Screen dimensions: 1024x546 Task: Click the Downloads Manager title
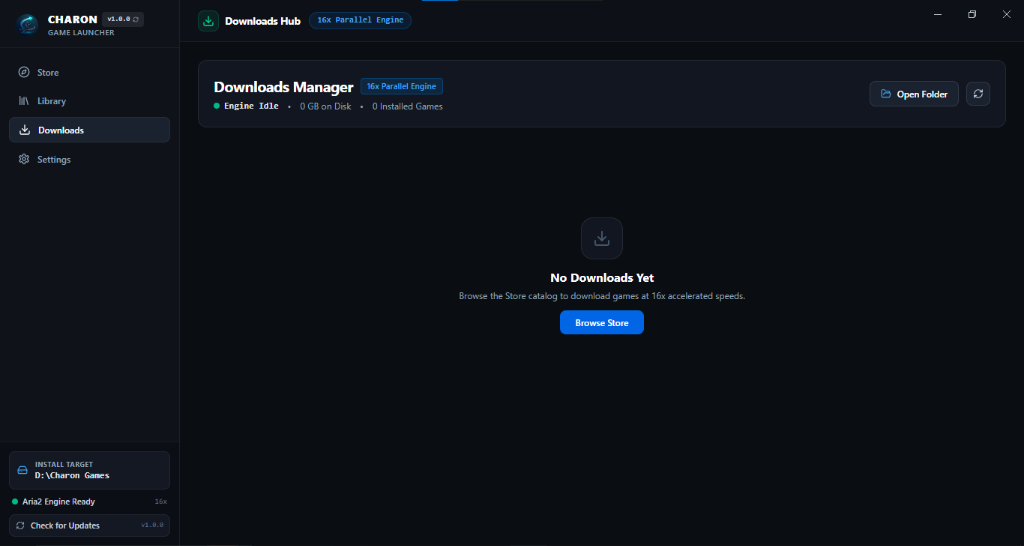coord(283,87)
